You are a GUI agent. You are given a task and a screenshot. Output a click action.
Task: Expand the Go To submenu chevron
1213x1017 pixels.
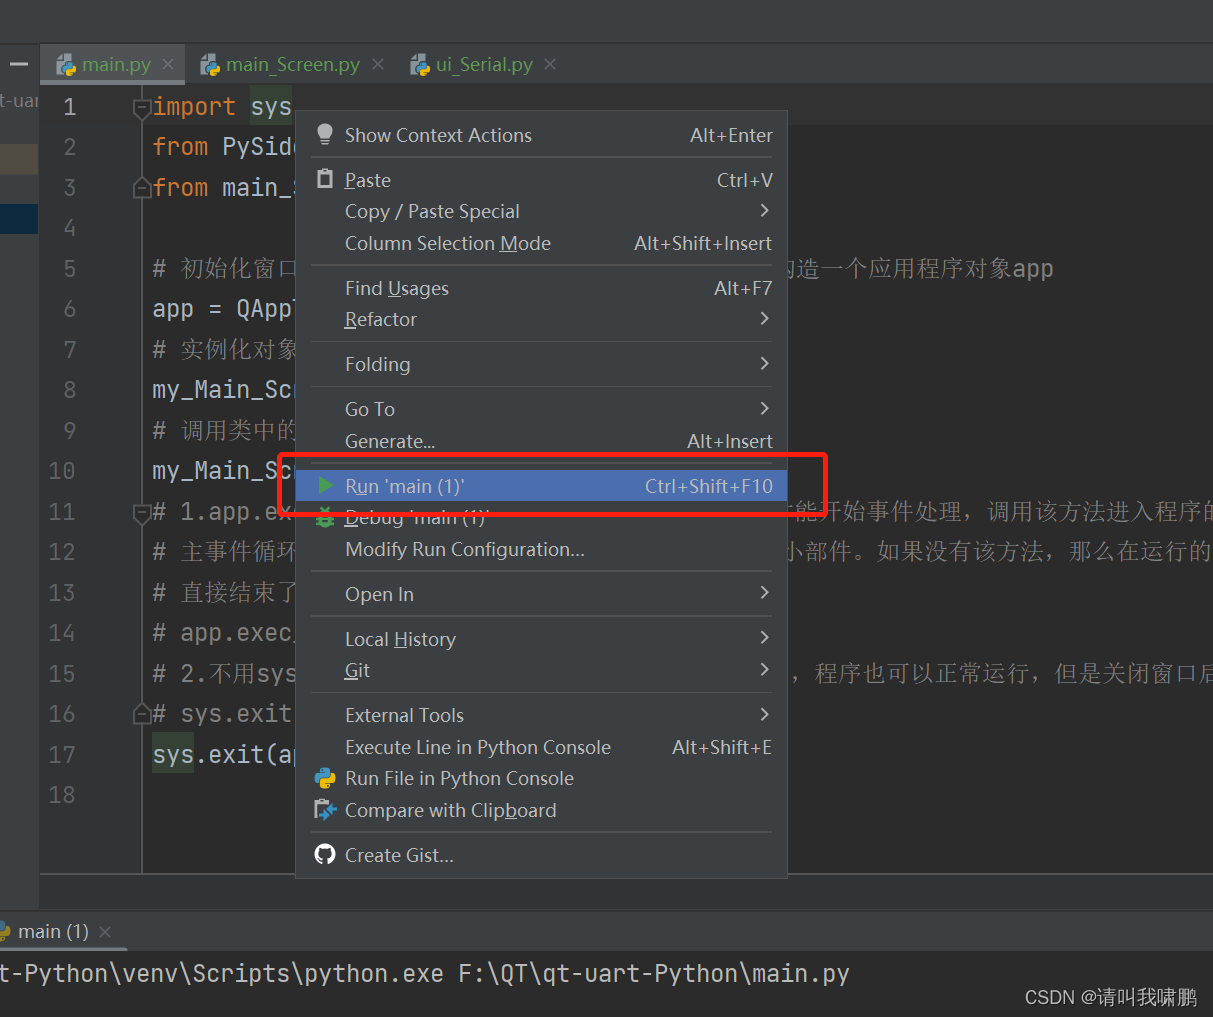(765, 408)
